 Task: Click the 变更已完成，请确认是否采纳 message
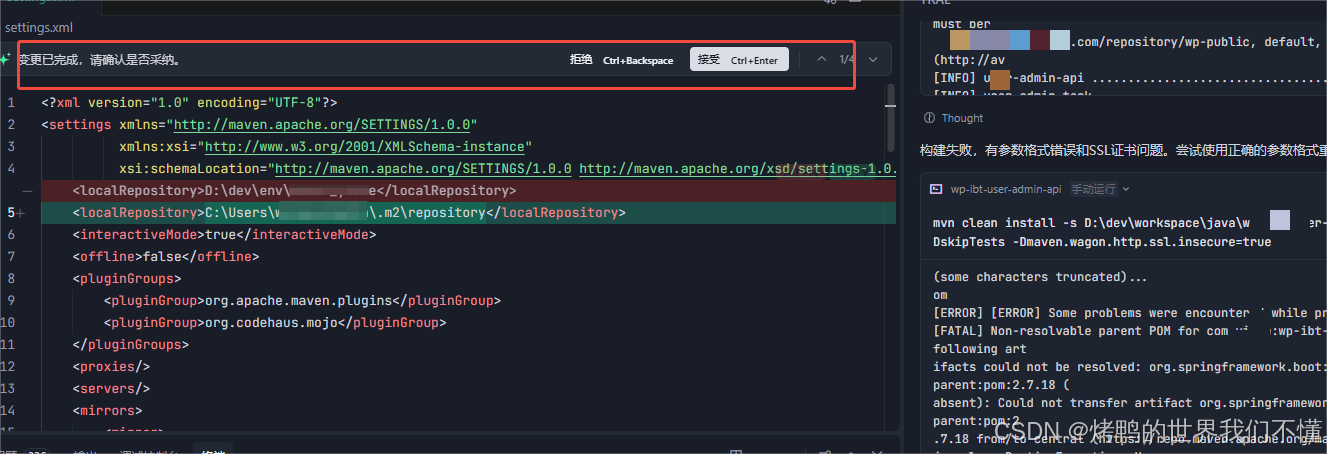click(x=100, y=60)
